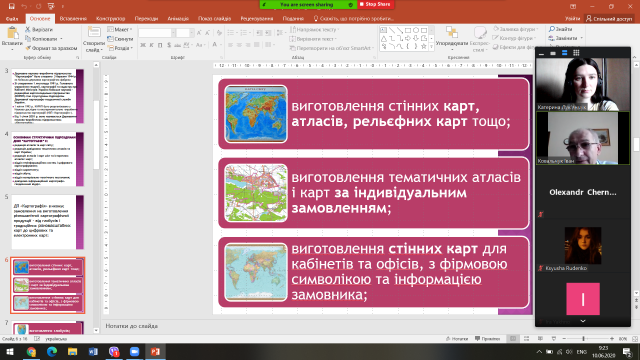Screen dimensions: 640x360
Task: Start slideshow from status bar icon
Action: point(553,339)
